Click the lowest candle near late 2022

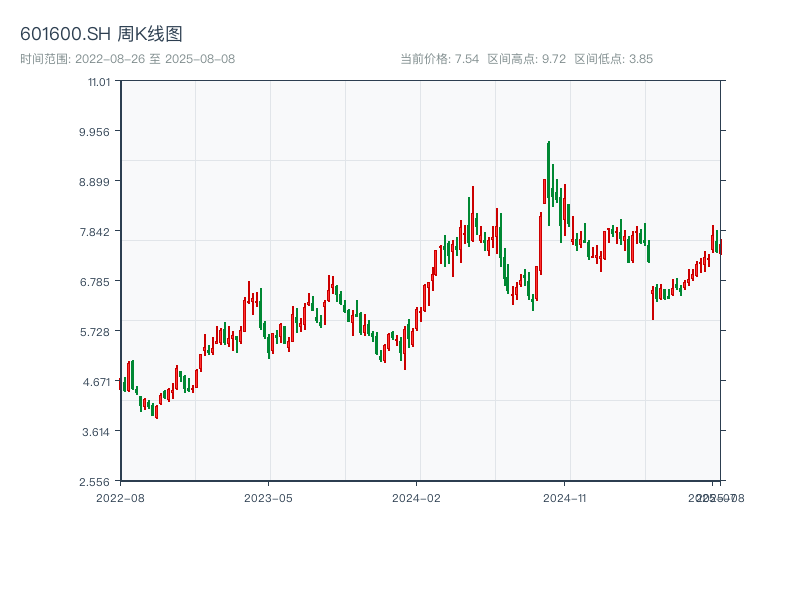point(156,411)
